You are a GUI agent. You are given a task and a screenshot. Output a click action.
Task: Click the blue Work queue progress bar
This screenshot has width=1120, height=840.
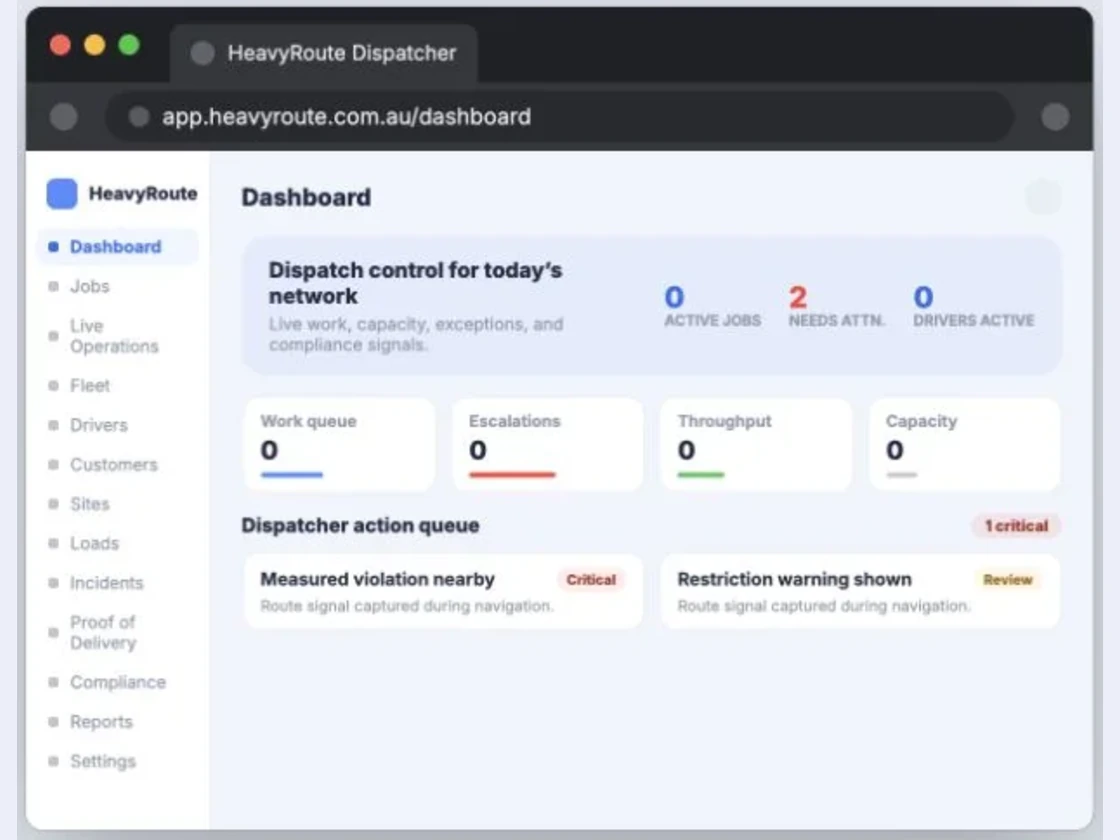pos(291,474)
